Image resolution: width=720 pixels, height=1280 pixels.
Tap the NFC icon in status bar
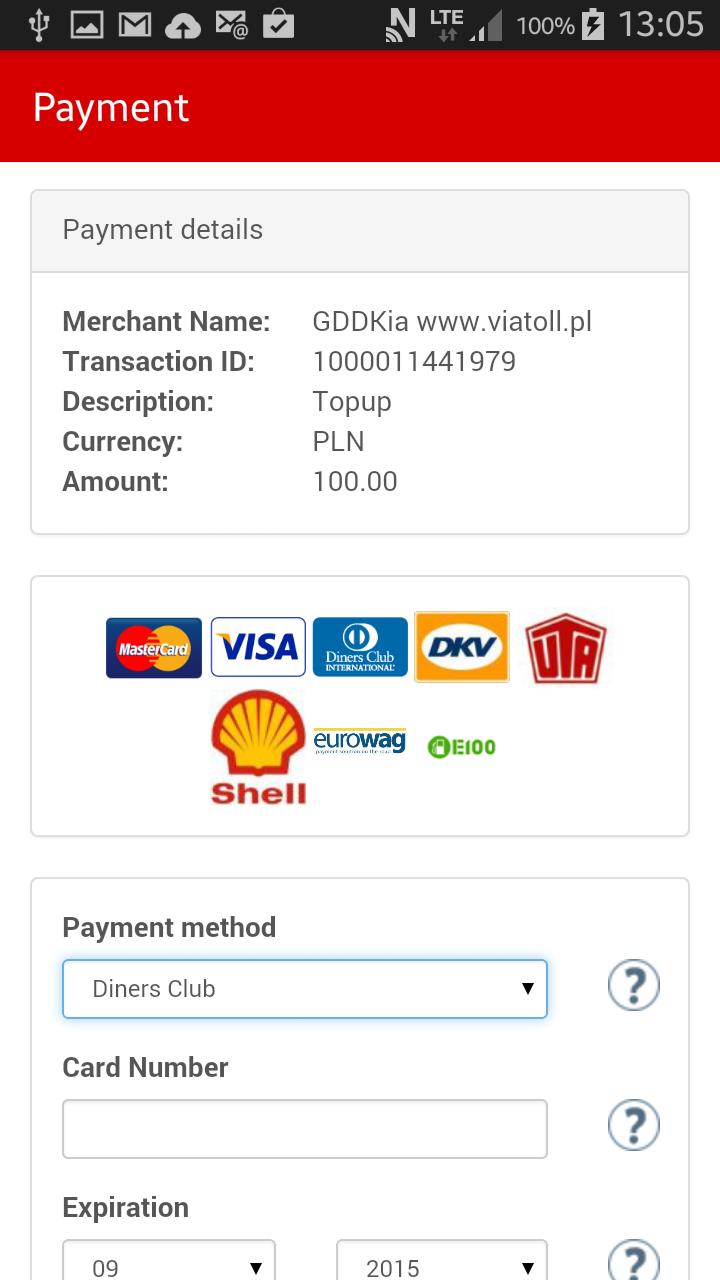(x=401, y=25)
